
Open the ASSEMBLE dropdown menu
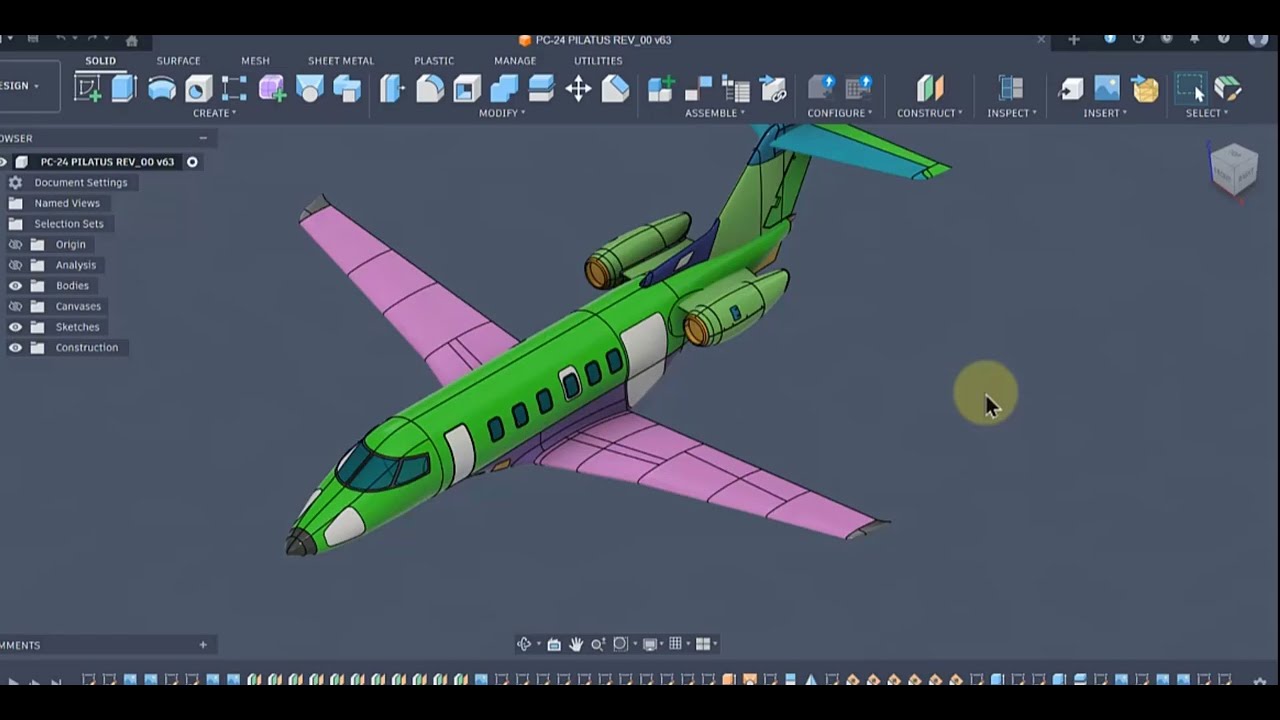click(x=715, y=113)
